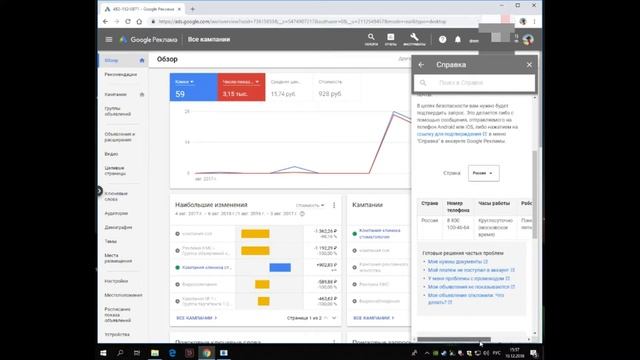
Task: Open Устройства in left navigation
Action: [117, 334]
